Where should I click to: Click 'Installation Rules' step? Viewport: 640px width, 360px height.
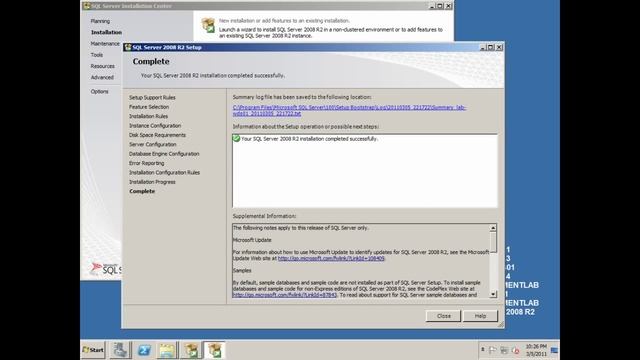tap(149, 116)
